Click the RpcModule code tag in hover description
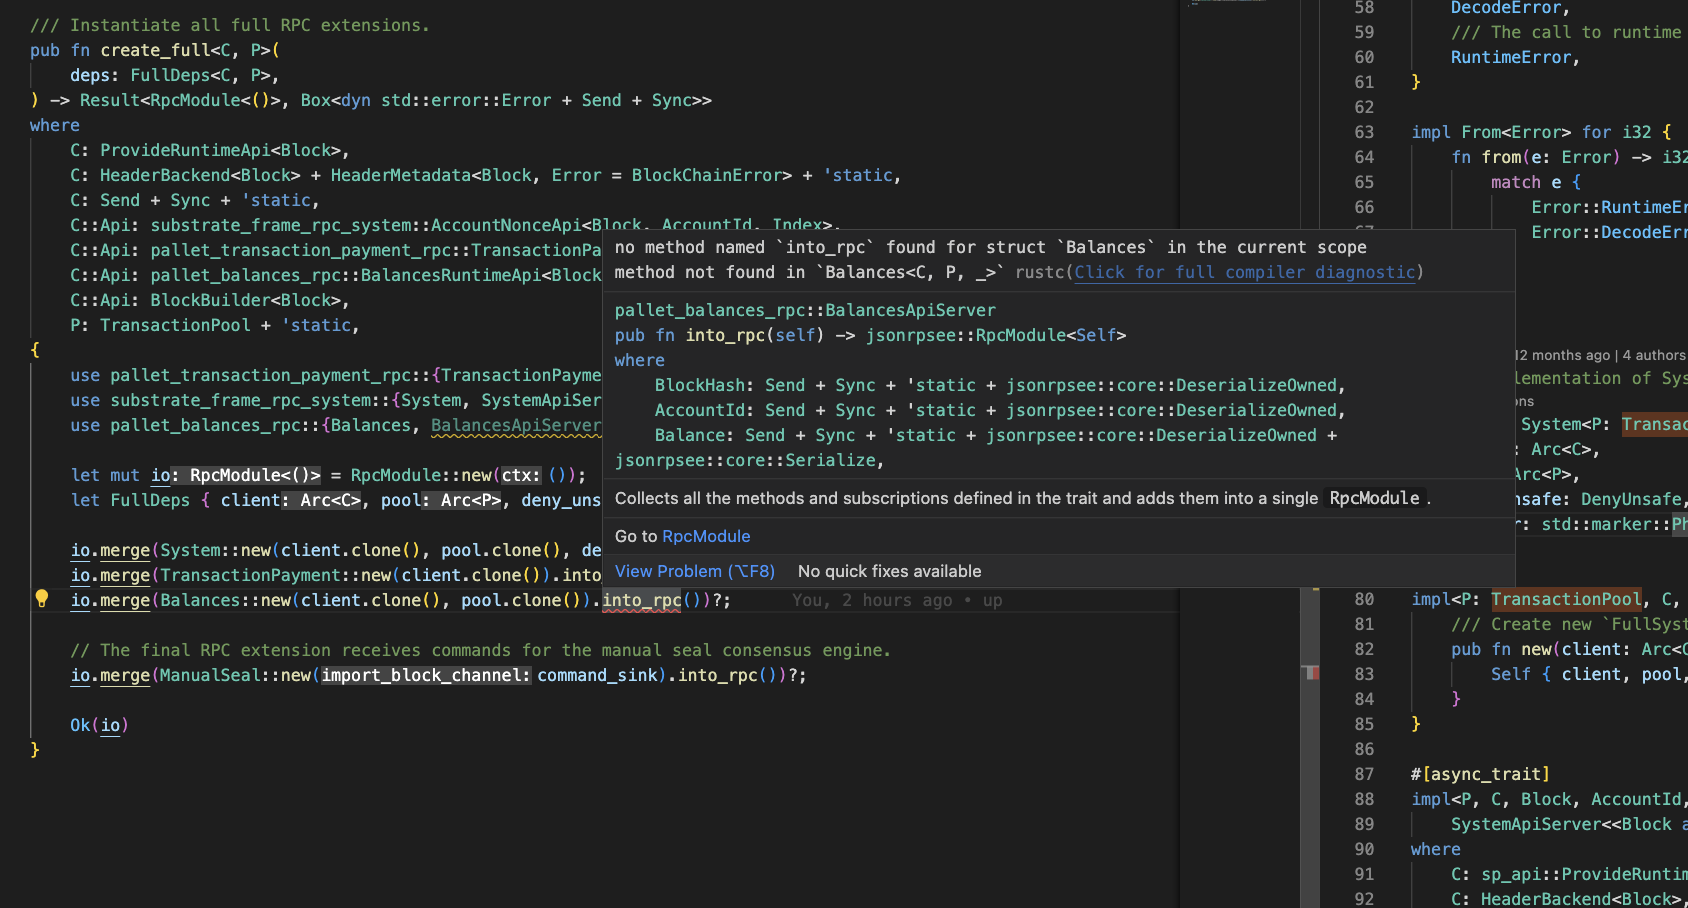1688x908 pixels. click(x=1374, y=498)
